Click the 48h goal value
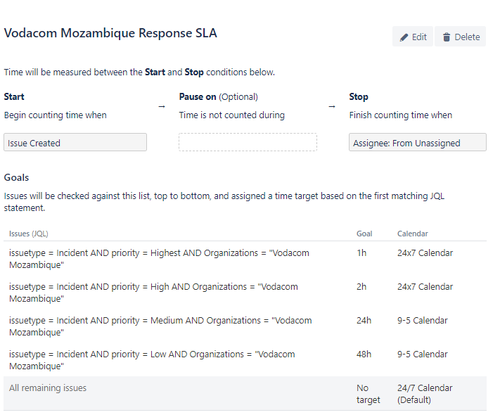Screen dimensions: 500x415 tap(364, 354)
